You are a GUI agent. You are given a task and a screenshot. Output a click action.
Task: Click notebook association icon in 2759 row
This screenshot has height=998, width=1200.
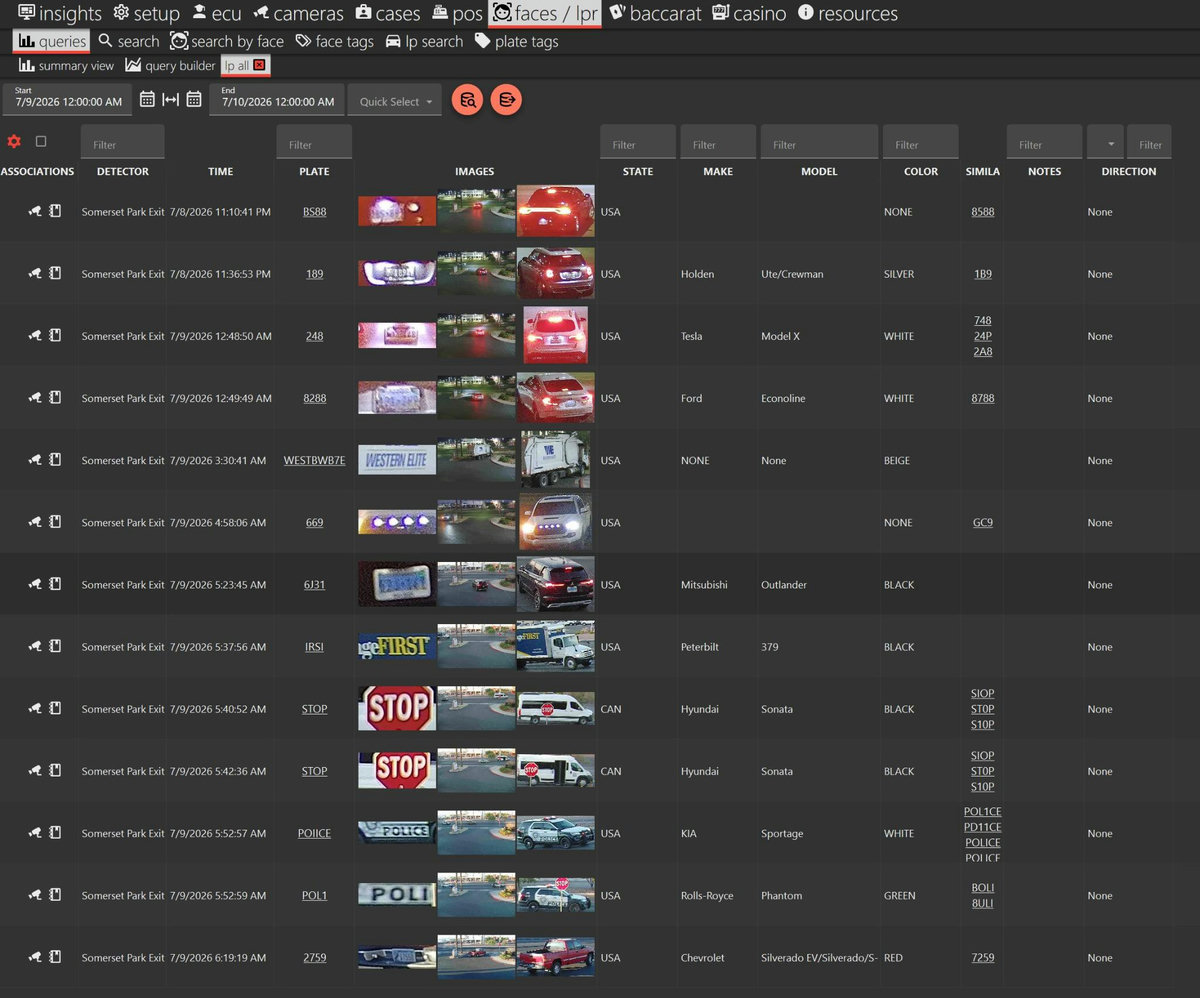pyautogui.click(x=55, y=957)
